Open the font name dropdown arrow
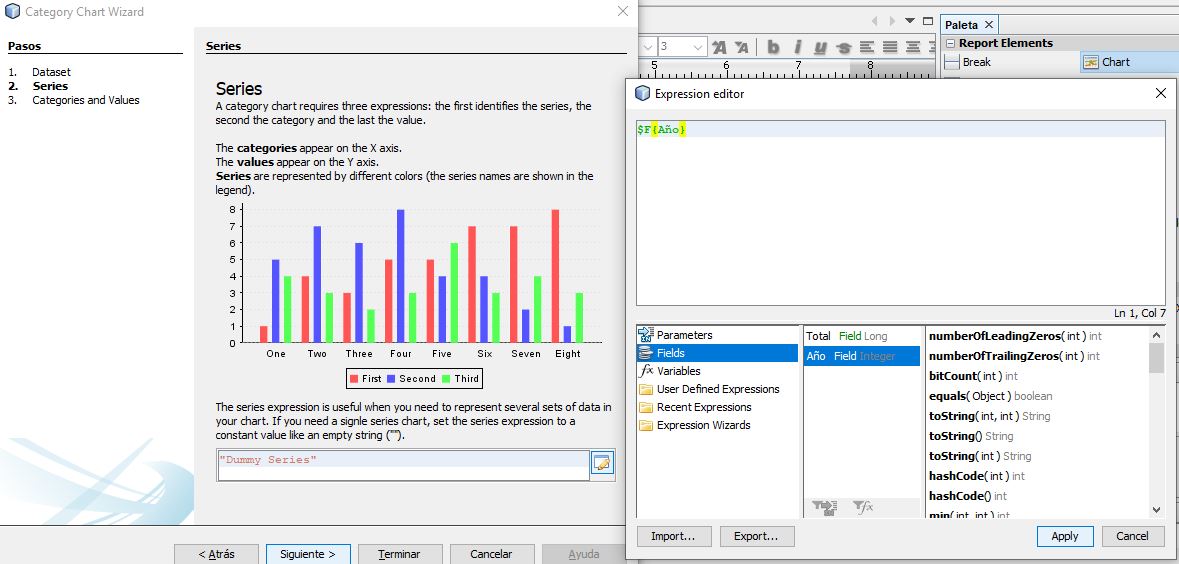 click(648, 47)
